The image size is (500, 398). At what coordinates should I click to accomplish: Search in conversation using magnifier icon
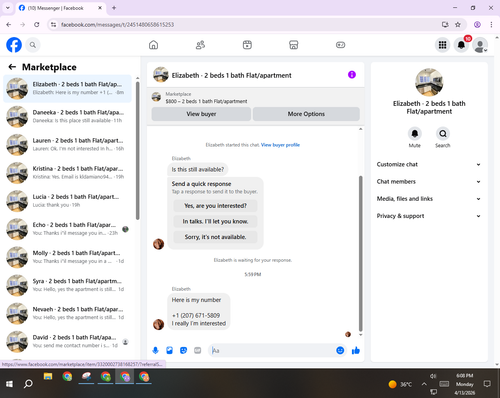click(x=443, y=134)
